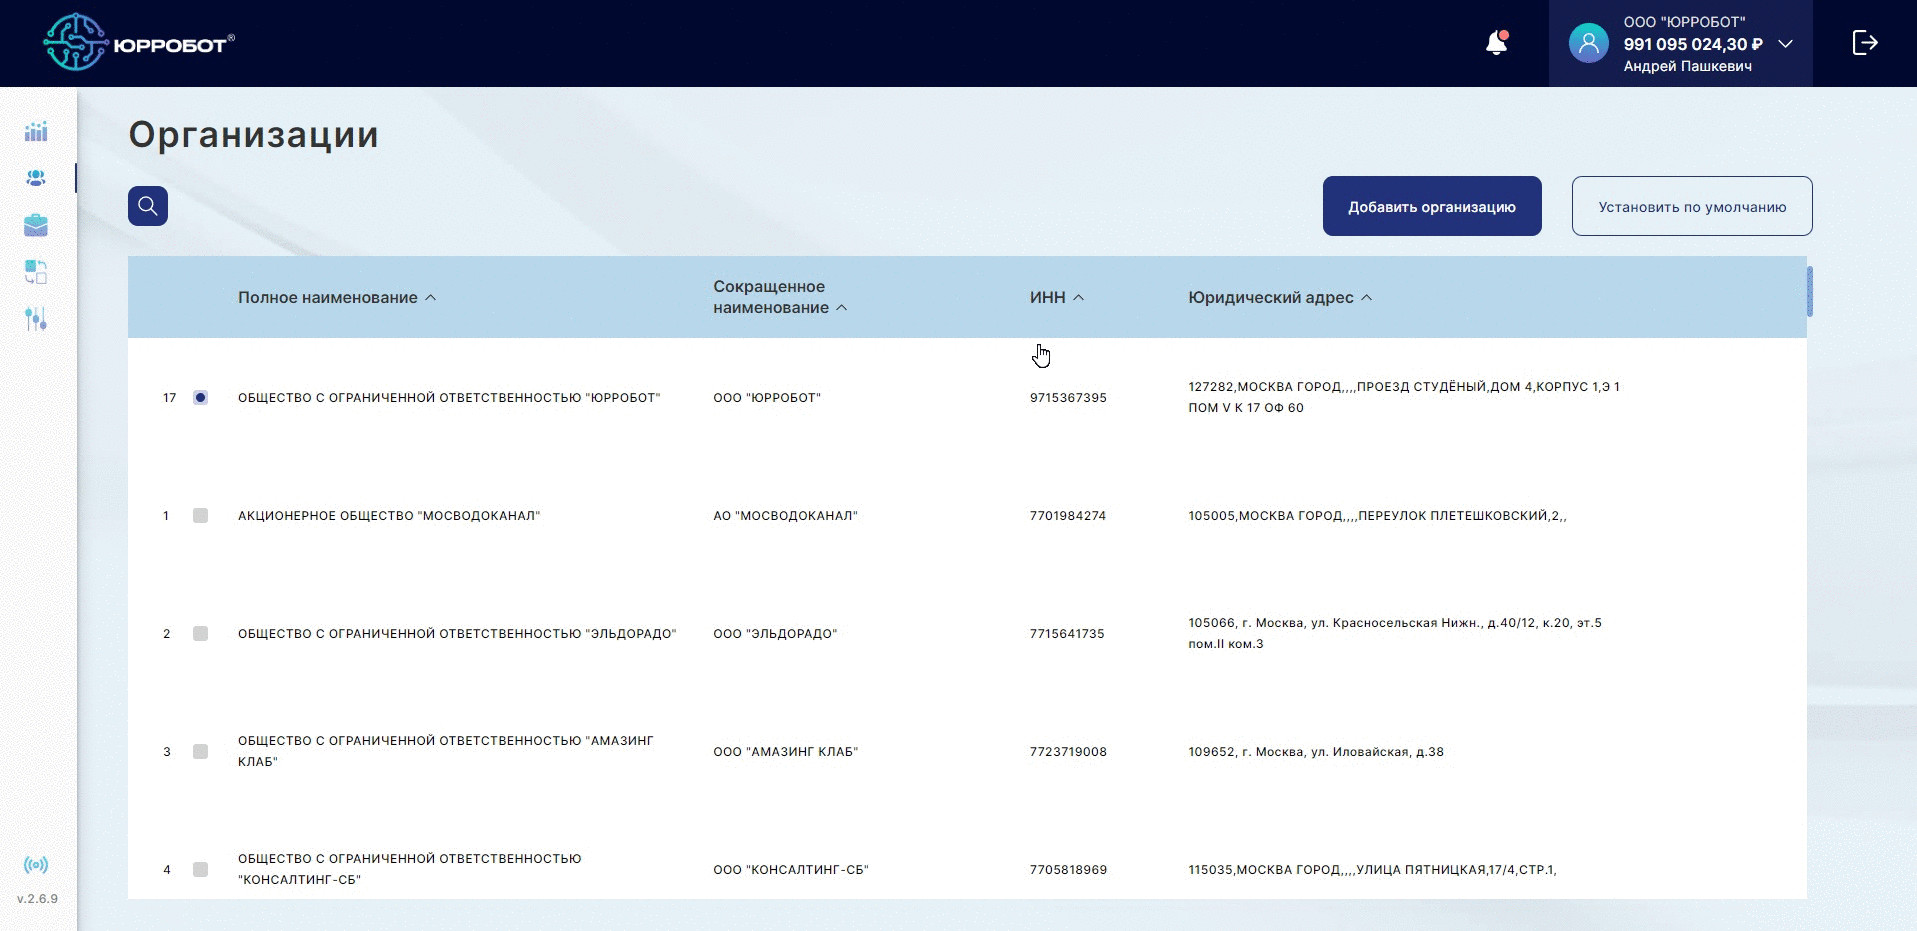Click INN value 9715367395

1068,398
